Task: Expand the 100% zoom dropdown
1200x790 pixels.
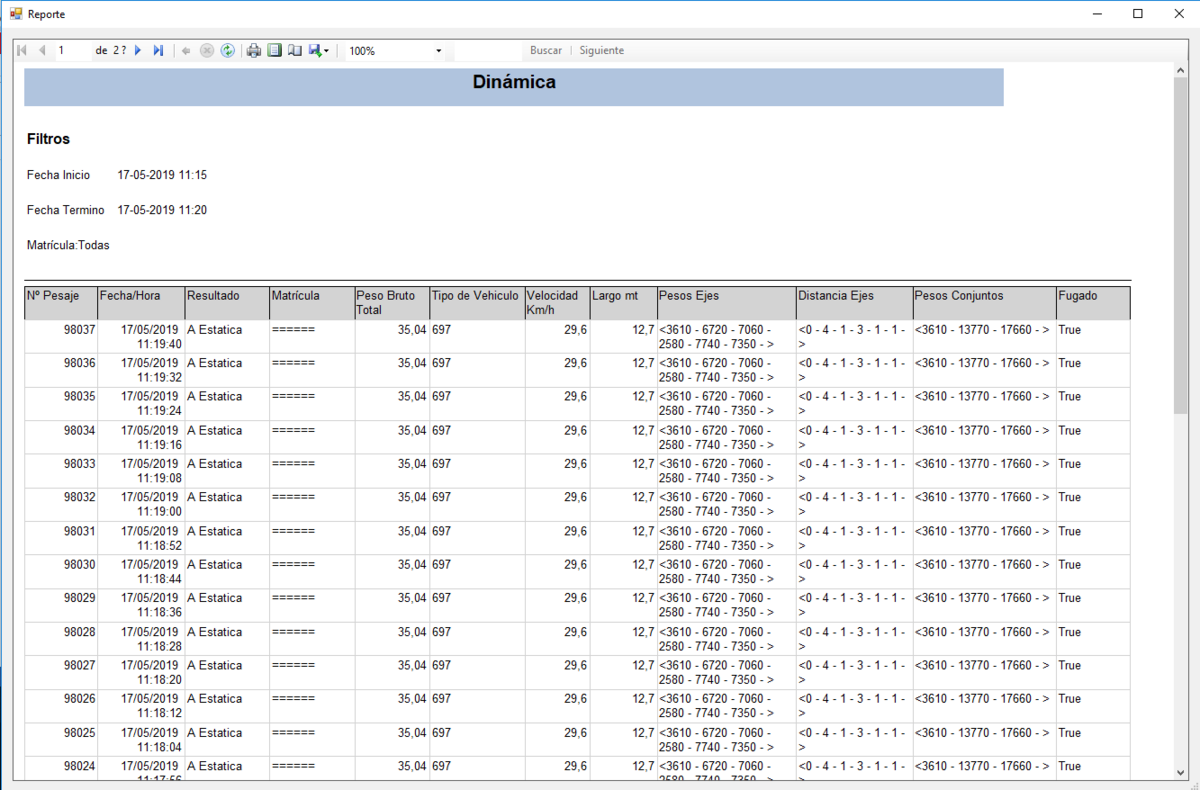Action: coord(438,51)
